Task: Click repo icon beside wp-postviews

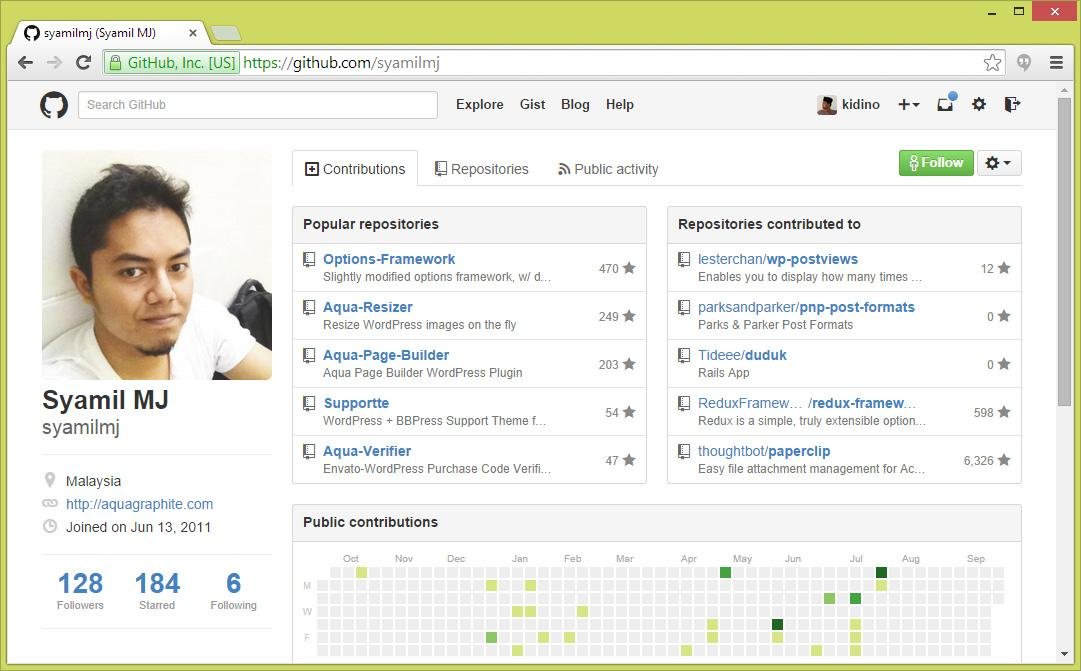Action: tap(684, 259)
